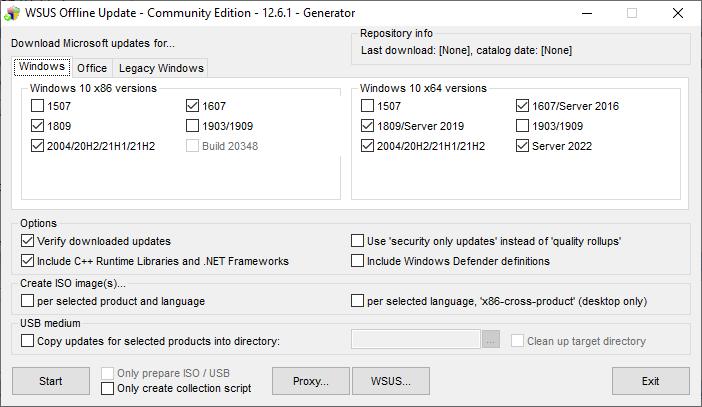
Task: Open the Office tab
Action: (92, 68)
